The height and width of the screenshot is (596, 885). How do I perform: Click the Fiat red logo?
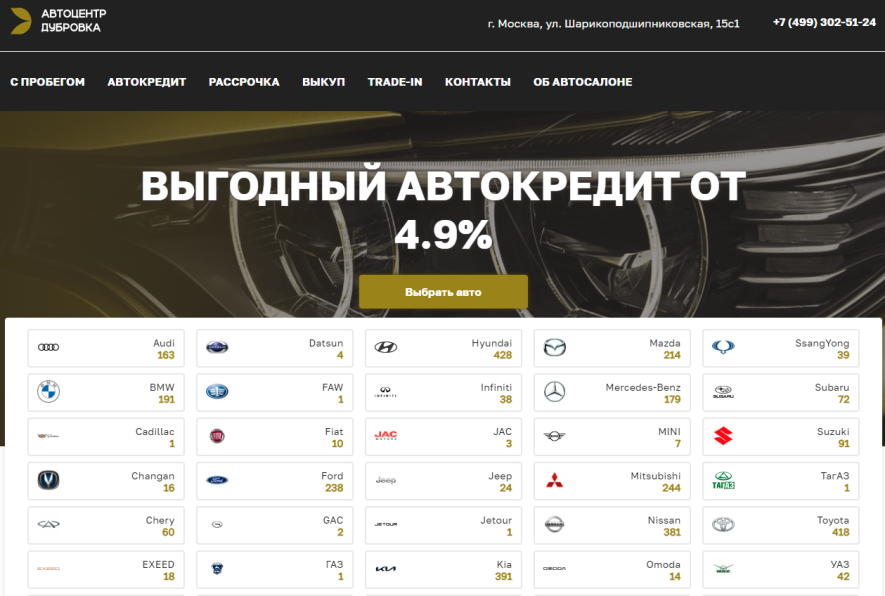click(x=217, y=436)
